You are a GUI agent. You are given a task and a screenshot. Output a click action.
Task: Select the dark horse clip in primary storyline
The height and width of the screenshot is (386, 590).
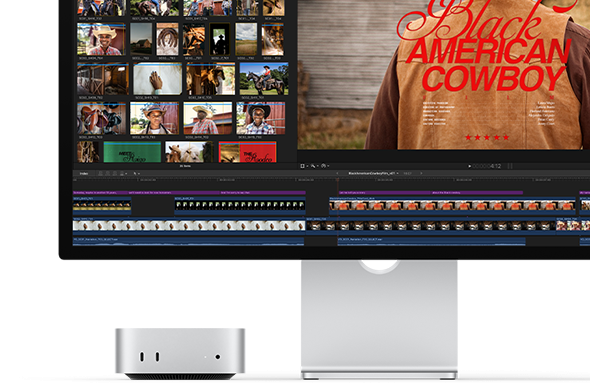[x=431, y=226]
